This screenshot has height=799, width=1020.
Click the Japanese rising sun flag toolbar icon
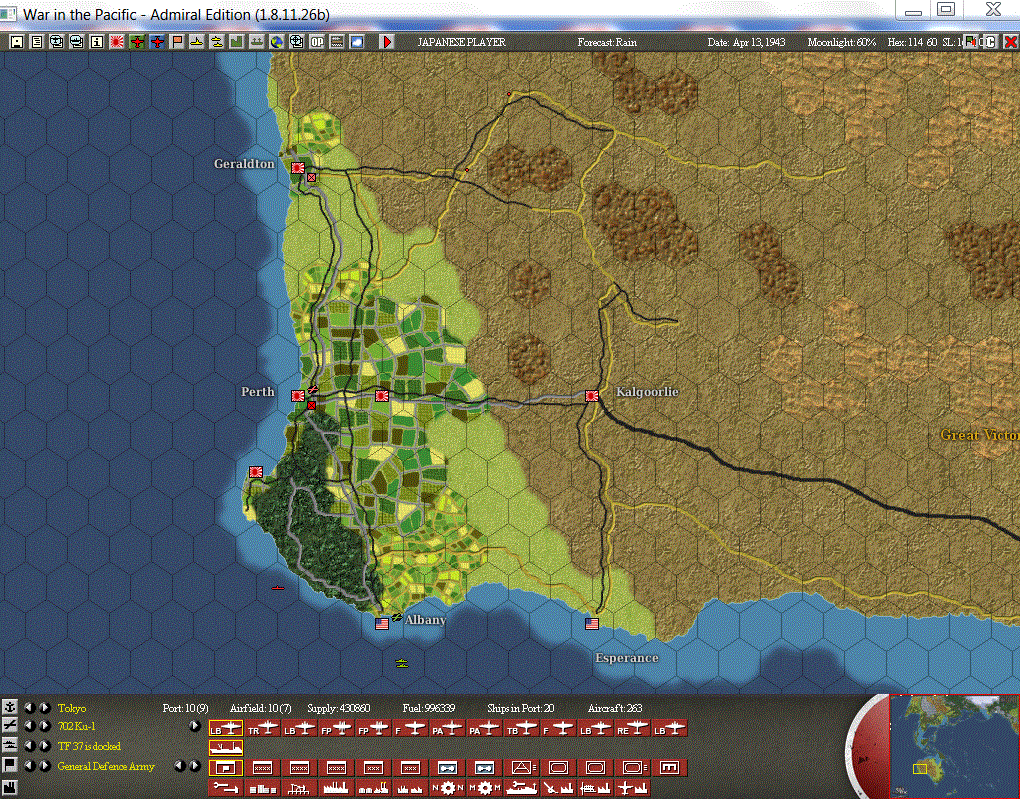[x=117, y=42]
